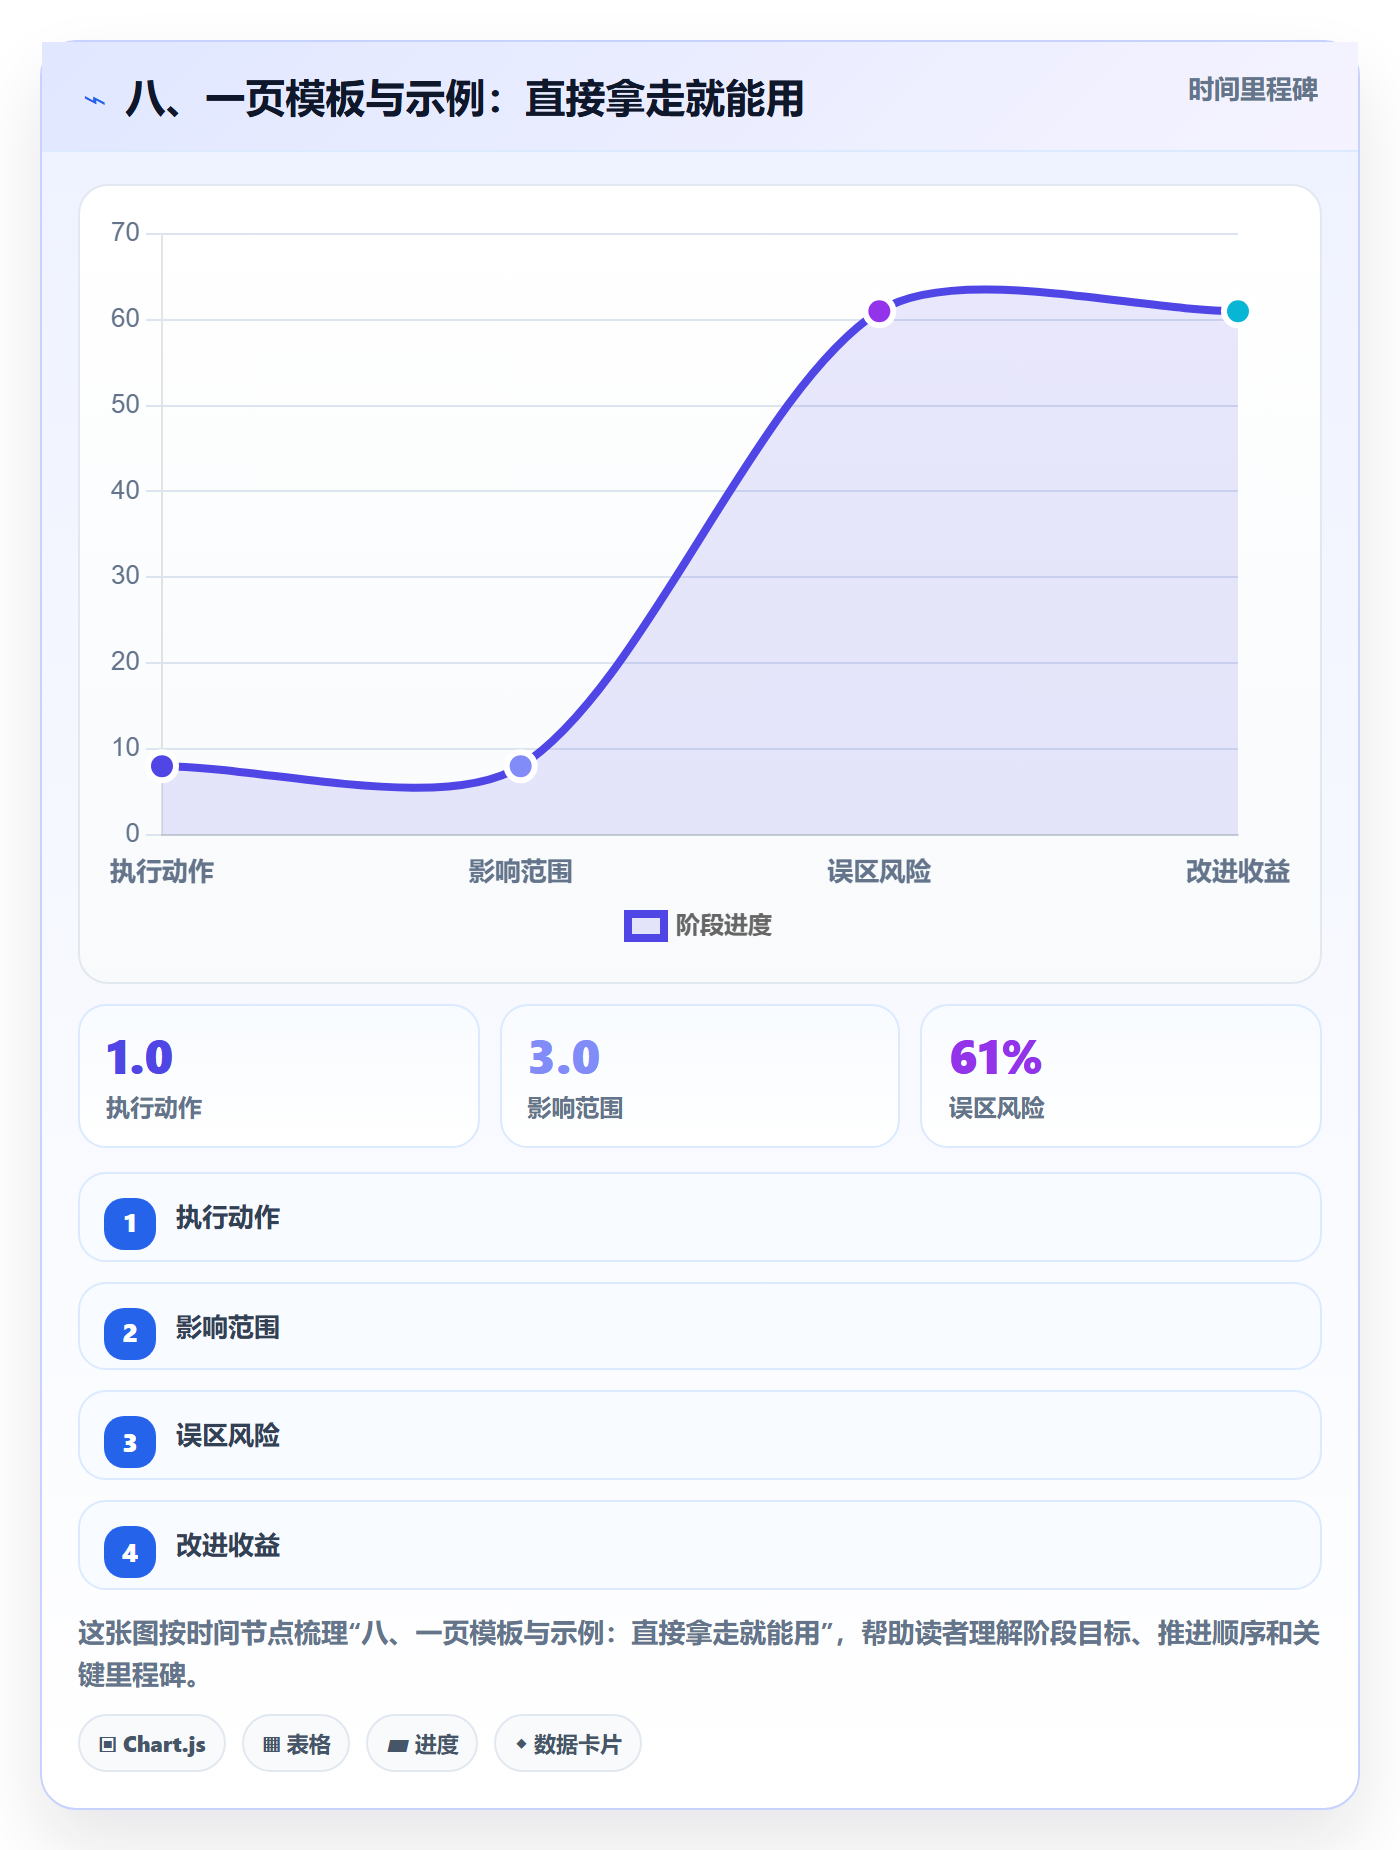Click the 时间里程碑 label in header
Screen dimensions: 1400x1850
click(1252, 90)
